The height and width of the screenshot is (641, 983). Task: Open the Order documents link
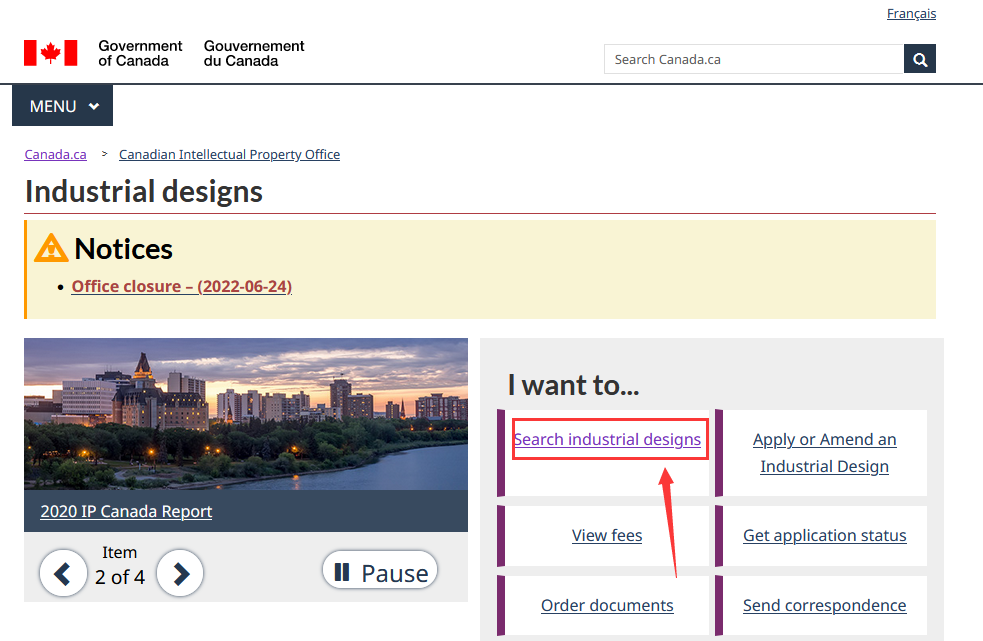[607, 606]
